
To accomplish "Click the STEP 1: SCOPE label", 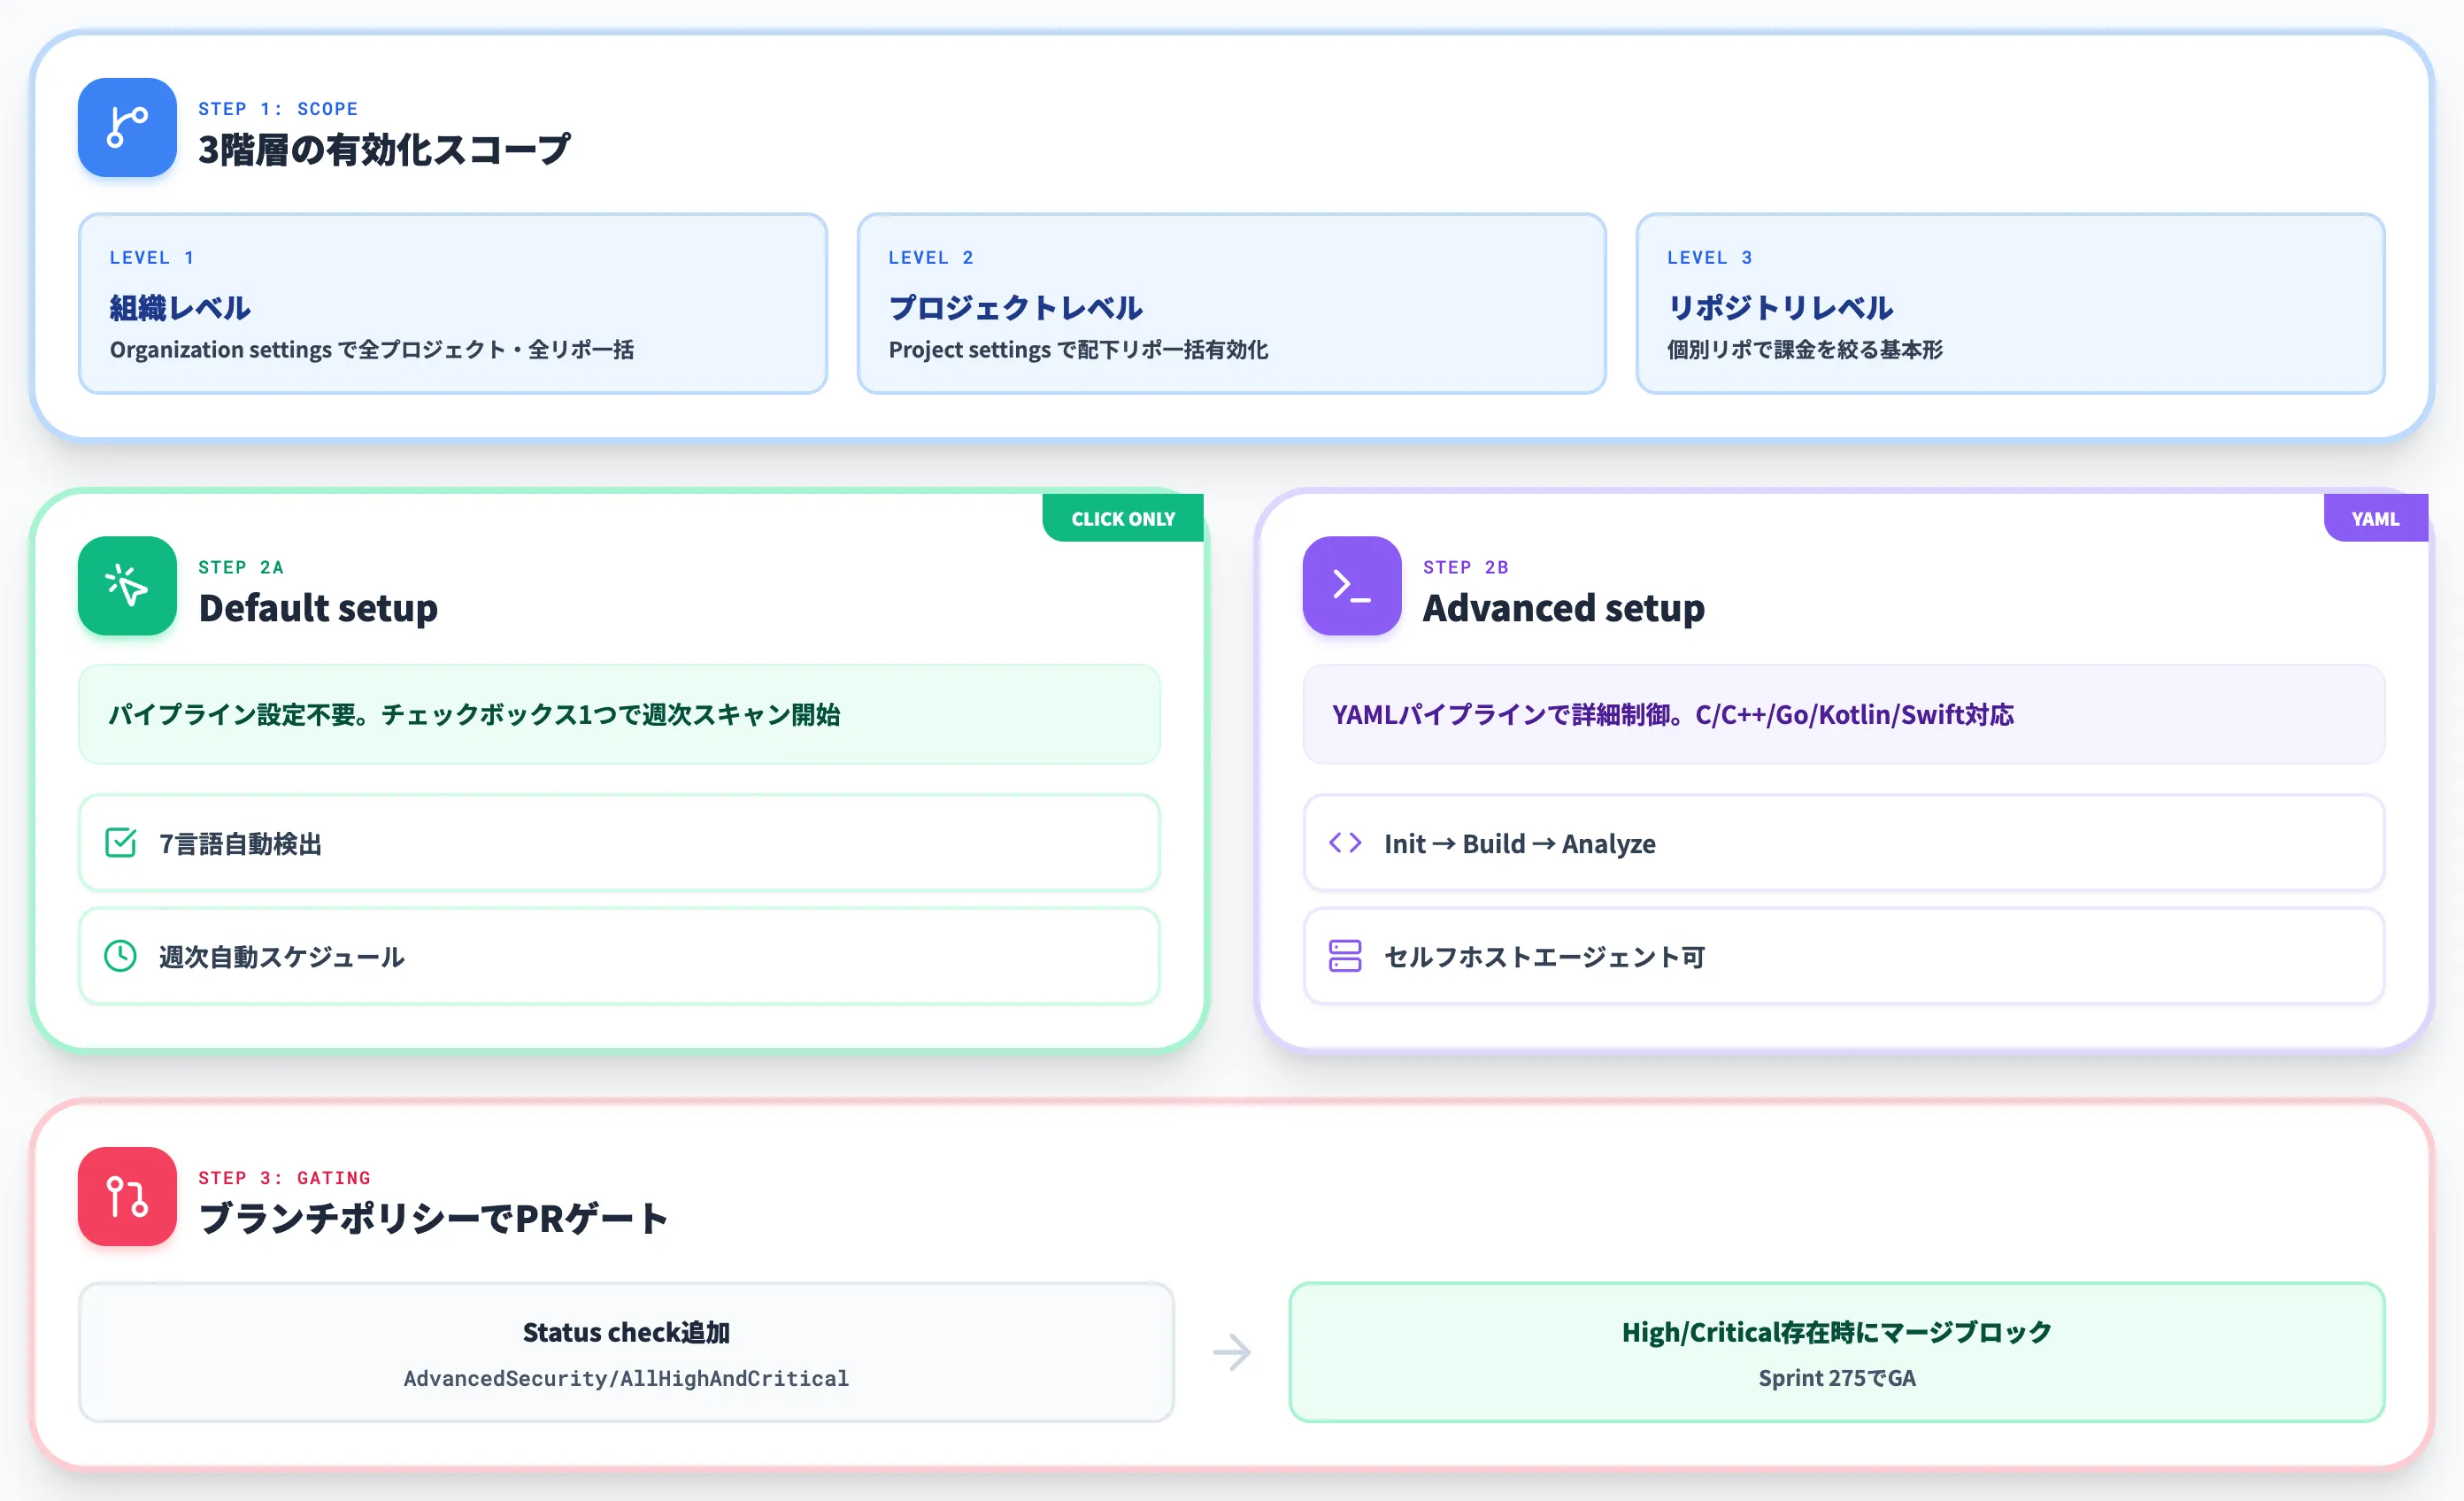I will point(278,108).
